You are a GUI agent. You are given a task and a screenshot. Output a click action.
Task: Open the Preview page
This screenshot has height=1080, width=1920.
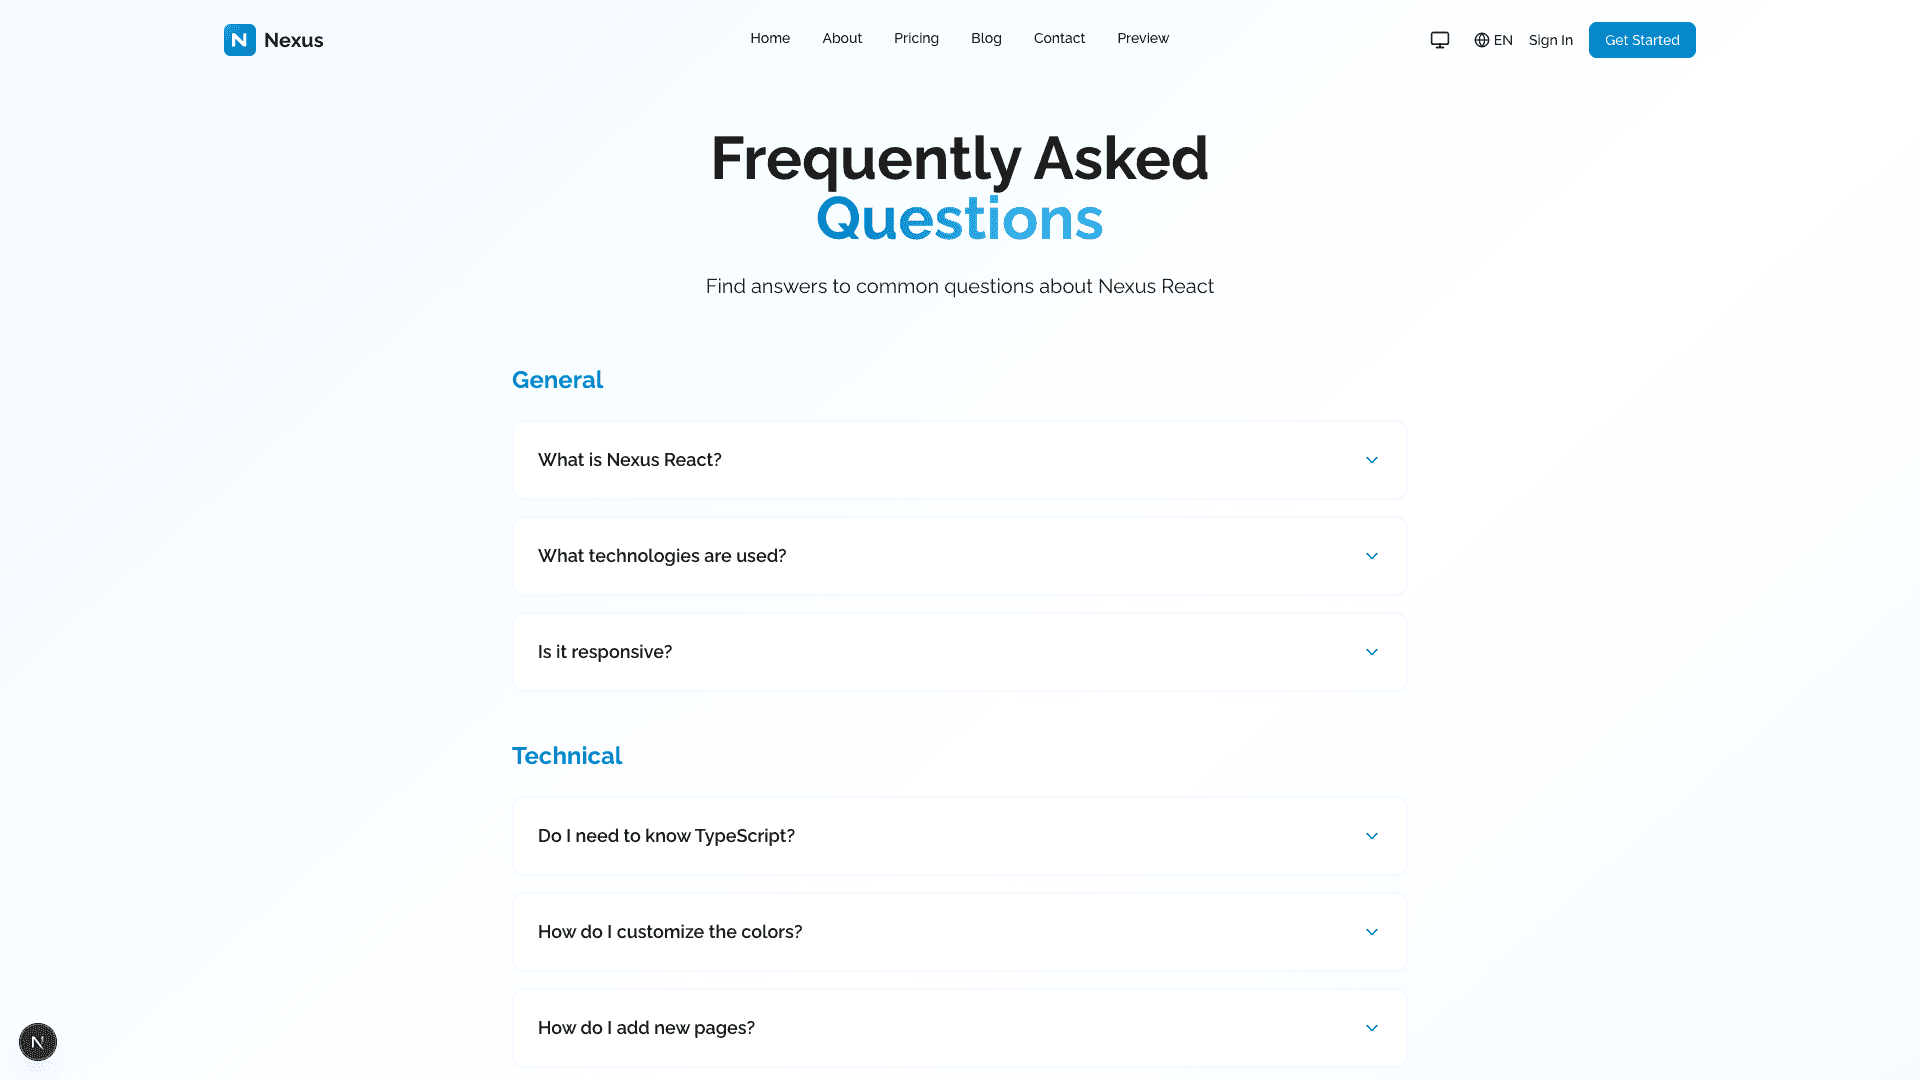tap(1142, 38)
